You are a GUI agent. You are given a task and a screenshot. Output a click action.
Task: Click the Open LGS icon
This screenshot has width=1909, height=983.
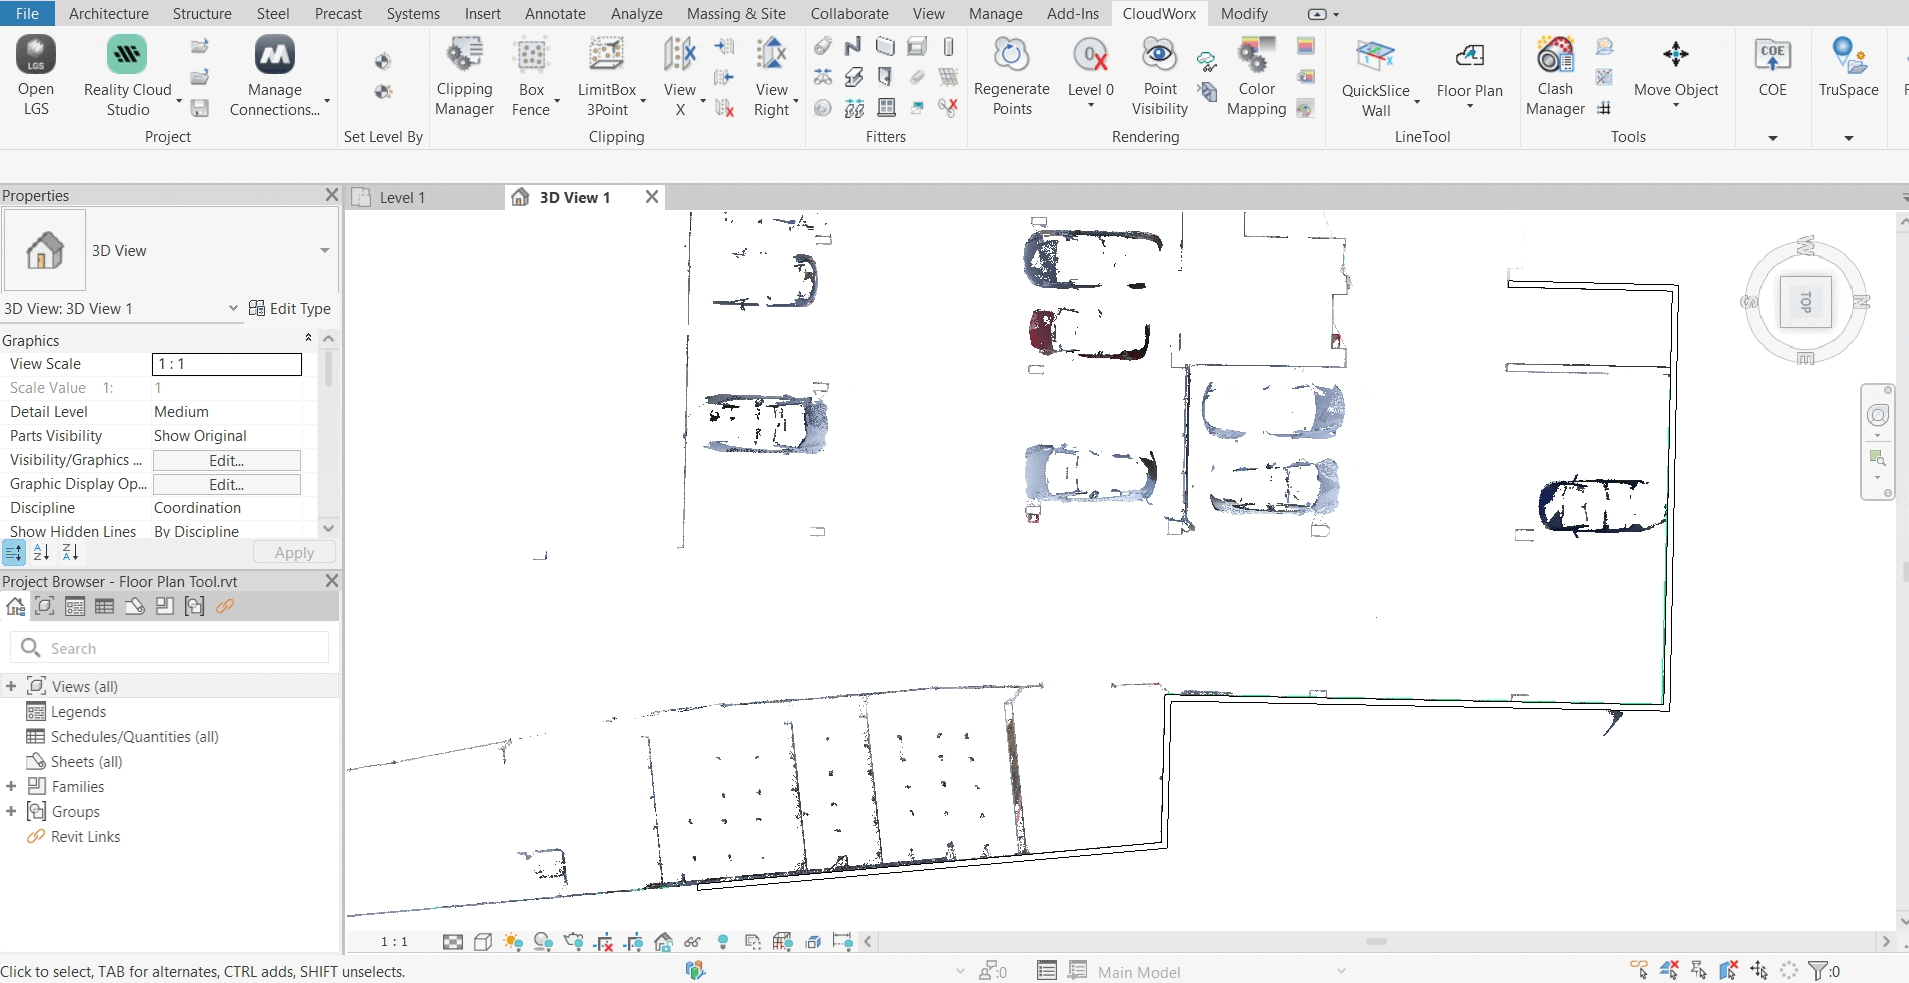click(36, 56)
